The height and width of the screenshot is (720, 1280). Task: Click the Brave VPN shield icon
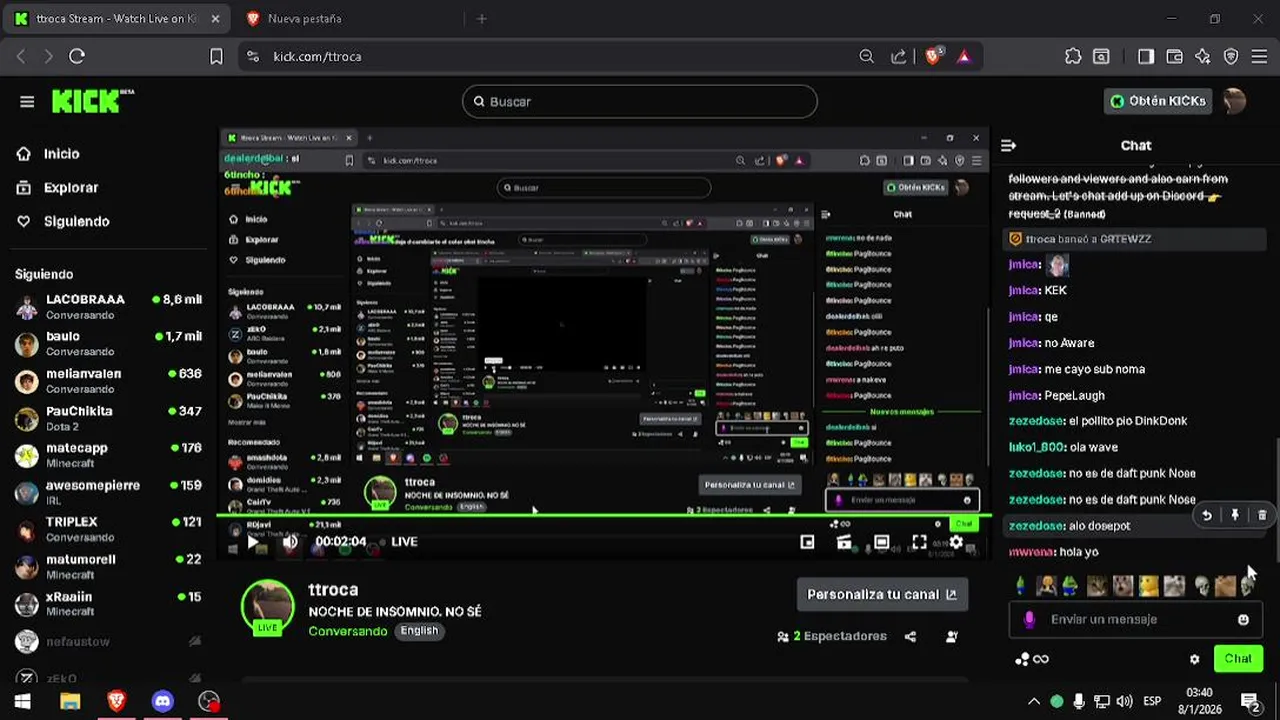click(x=1231, y=57)
